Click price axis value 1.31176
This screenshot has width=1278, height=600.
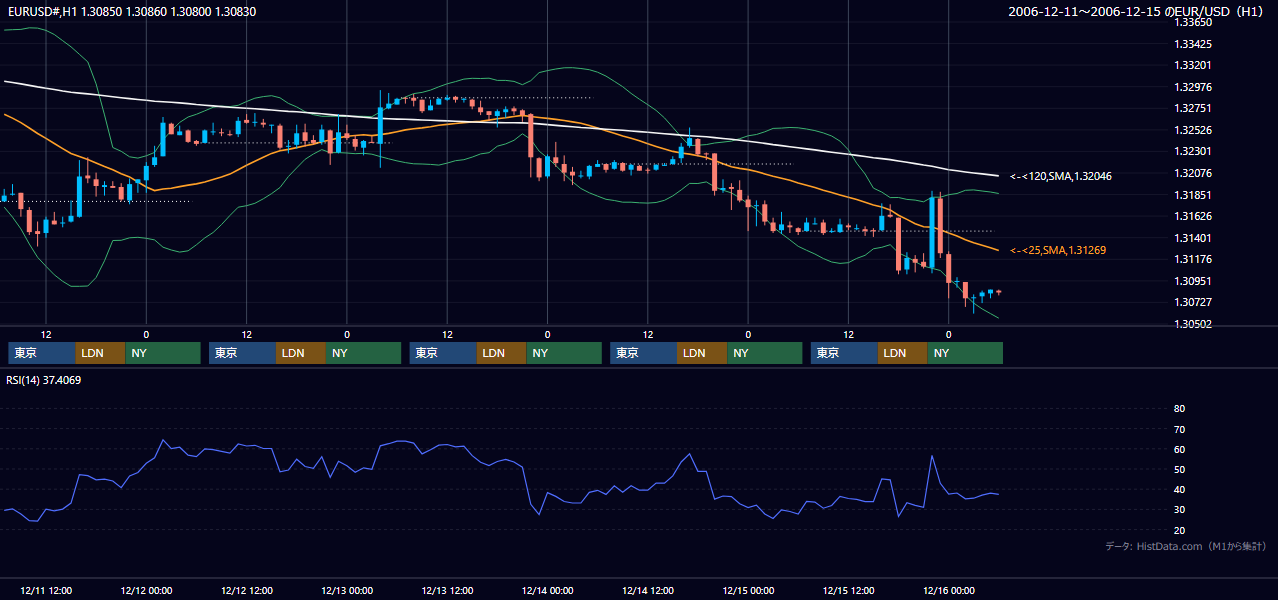[x=1193, y=259]
